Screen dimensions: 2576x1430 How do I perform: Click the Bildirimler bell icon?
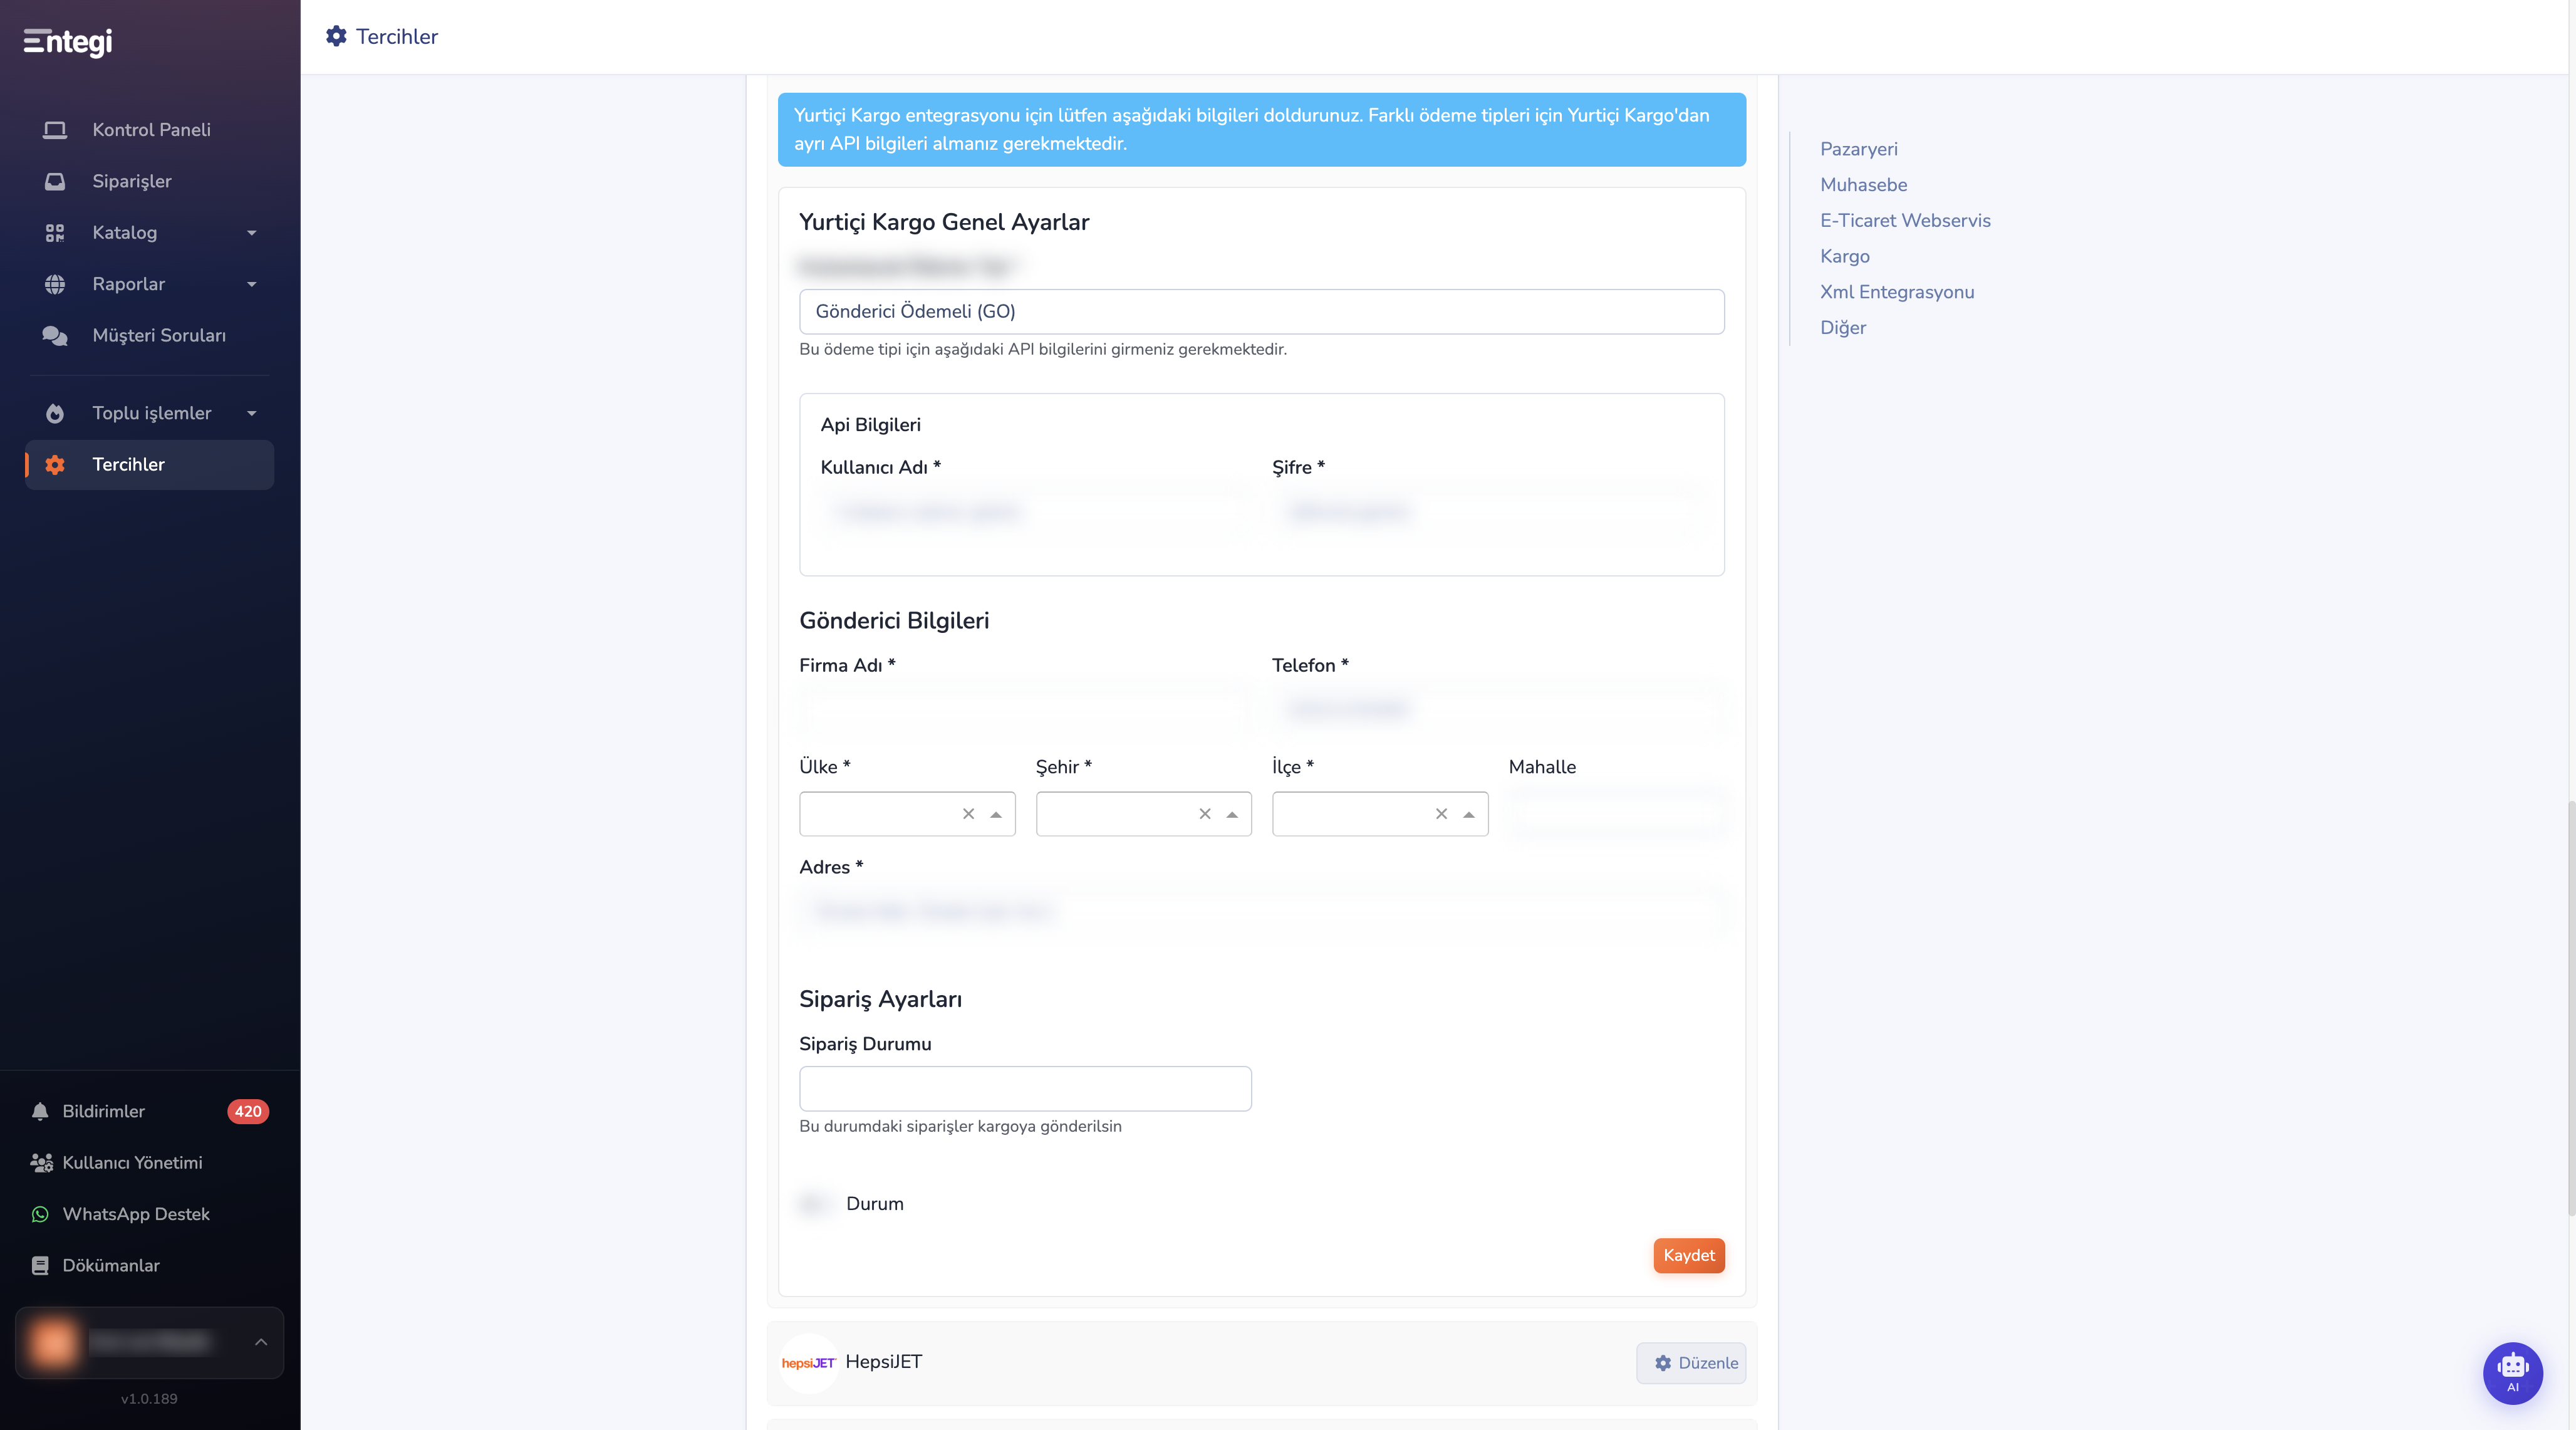point(40,1111)
